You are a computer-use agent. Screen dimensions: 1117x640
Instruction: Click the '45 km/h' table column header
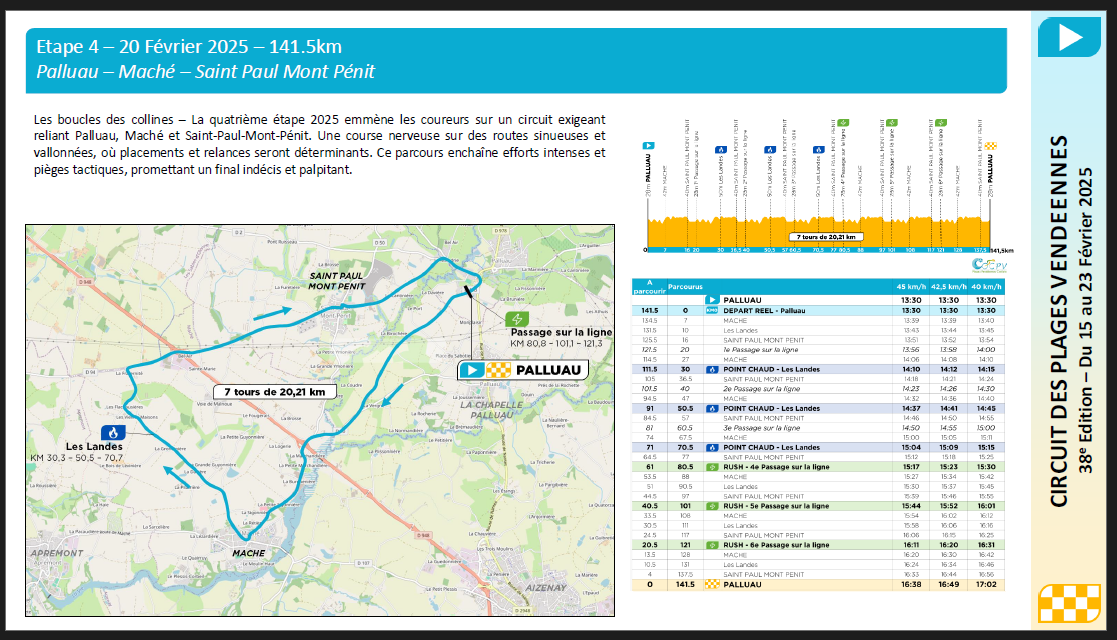pos(911,287)
